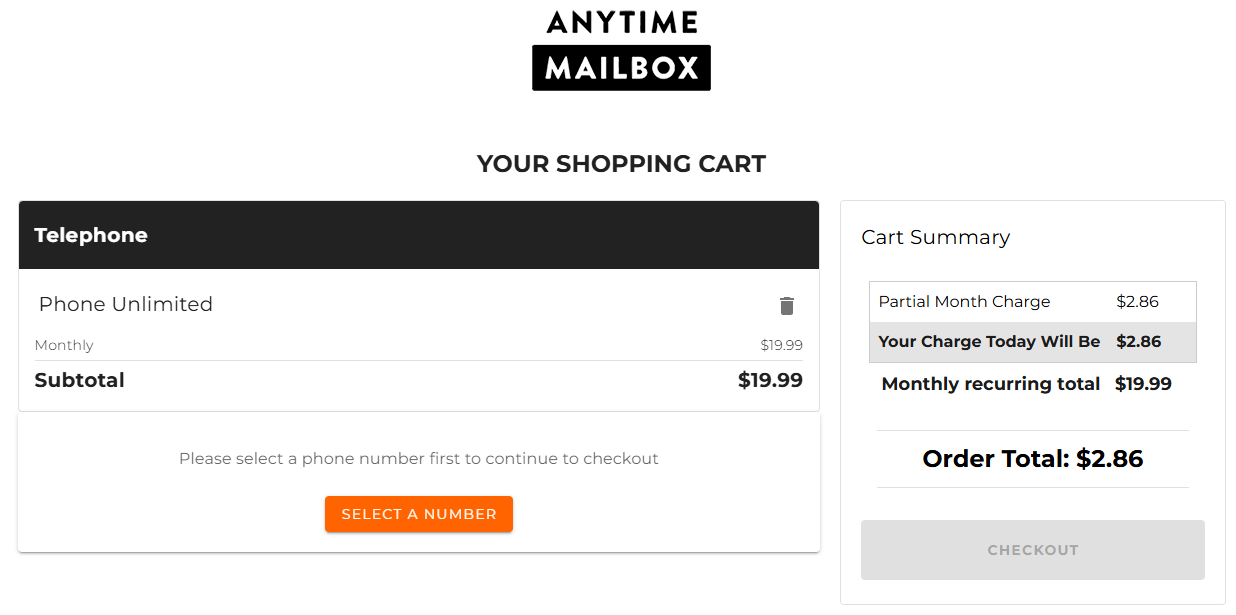Select the Phone Unlimited item name

pyautogui.click(x=126, y=304)
